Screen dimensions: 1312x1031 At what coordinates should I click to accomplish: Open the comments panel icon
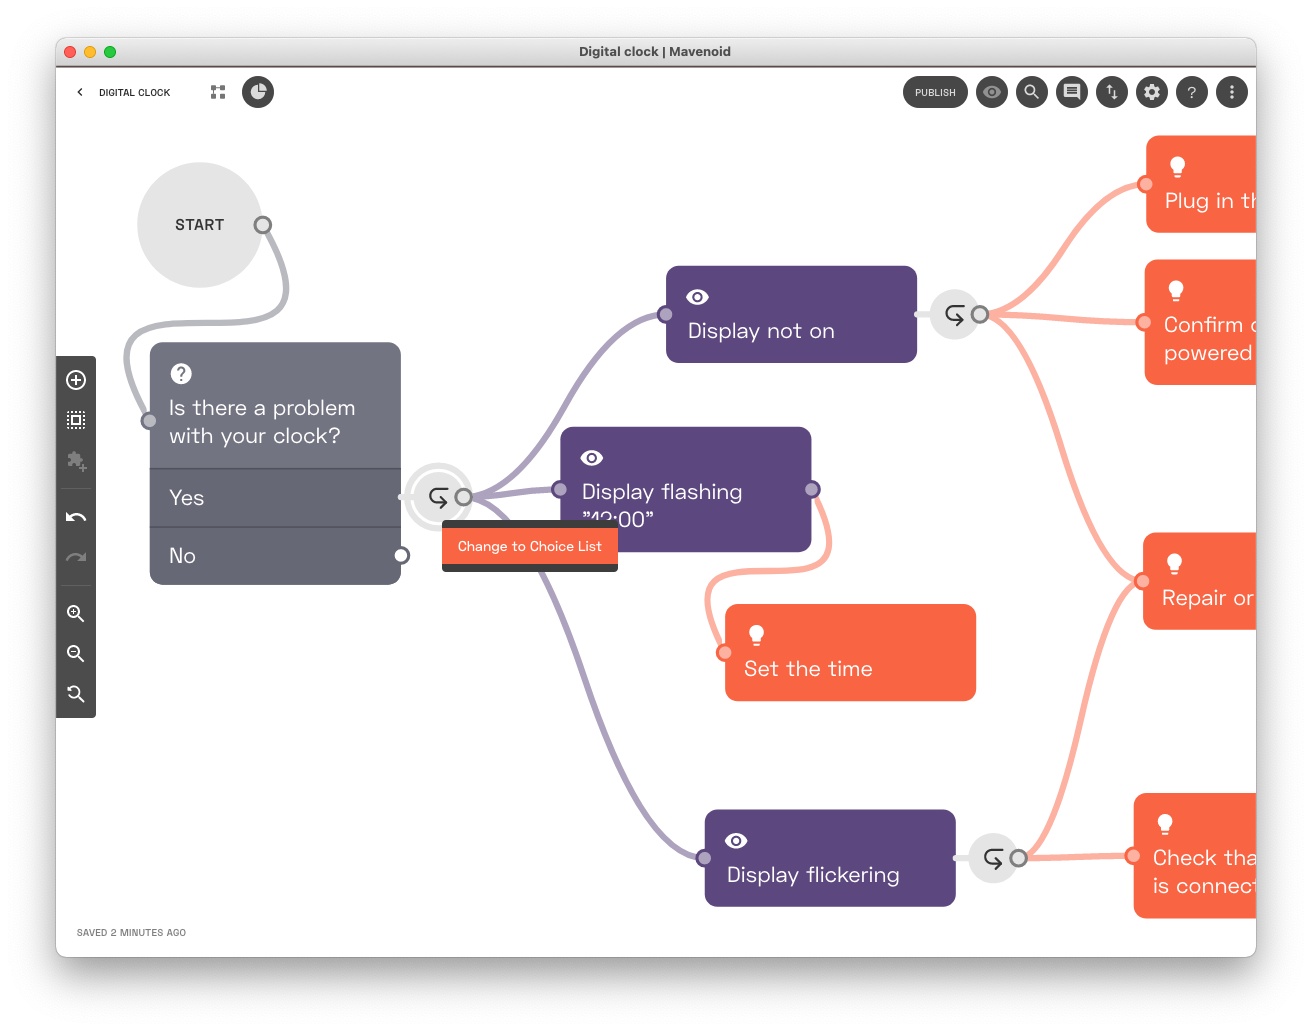1072,92
